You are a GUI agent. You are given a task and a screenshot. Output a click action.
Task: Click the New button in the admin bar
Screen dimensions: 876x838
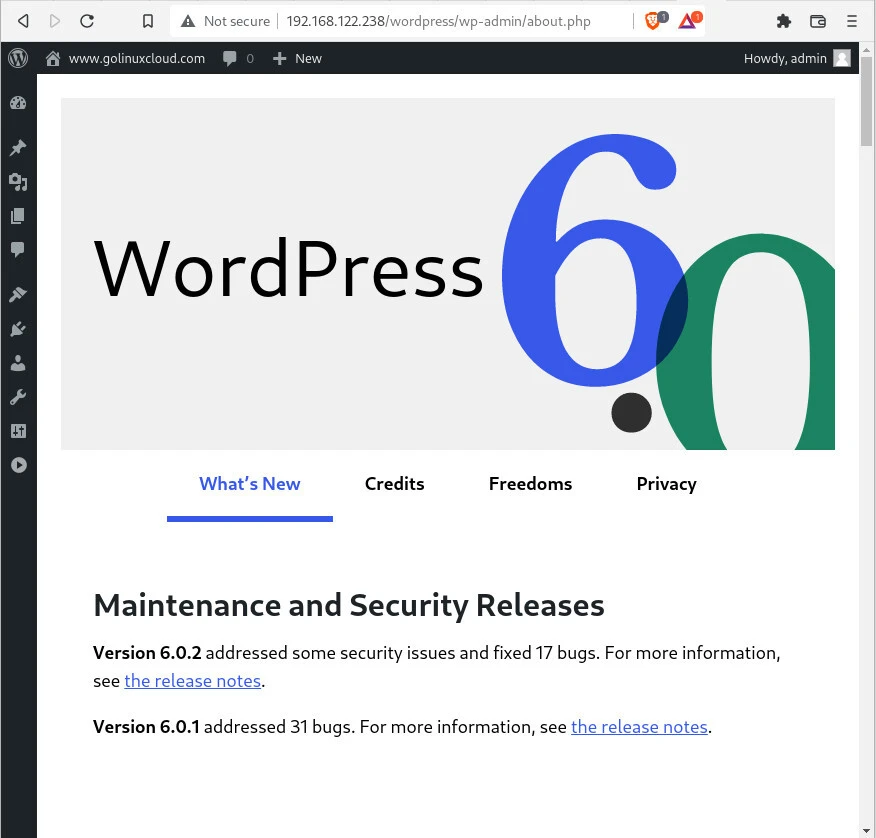tap(296, 58)
